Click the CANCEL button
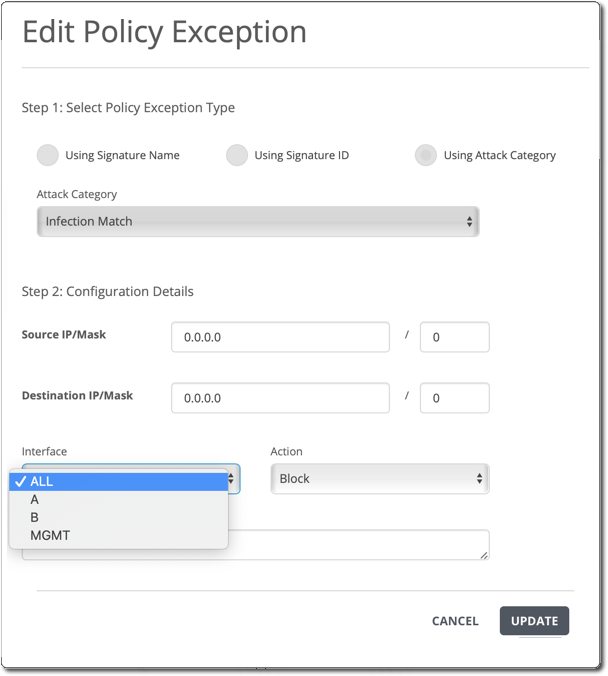The image size is (608, 676). 455,621
